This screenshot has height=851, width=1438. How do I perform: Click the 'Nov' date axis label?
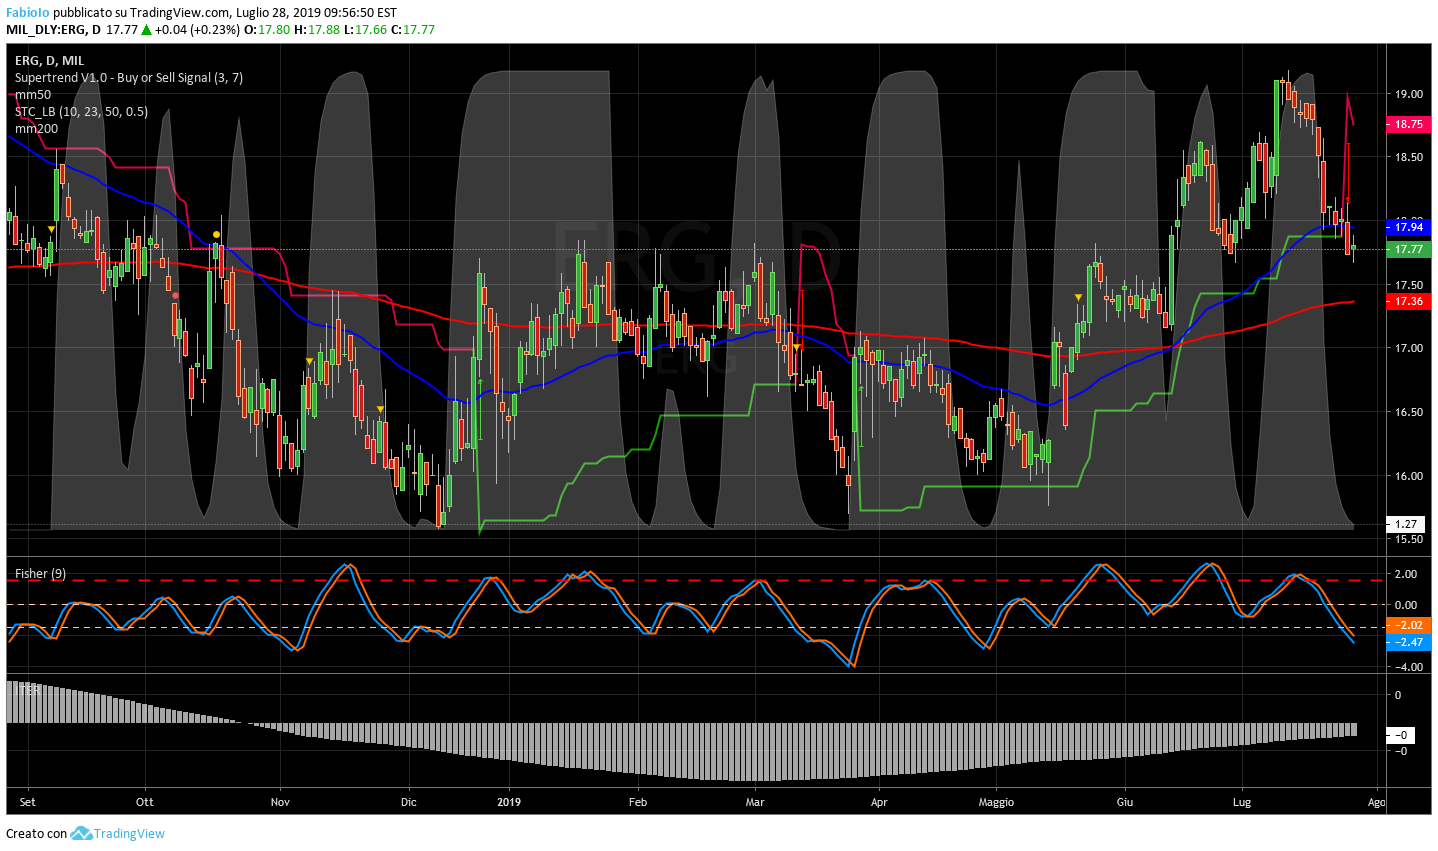coord(280,802)
